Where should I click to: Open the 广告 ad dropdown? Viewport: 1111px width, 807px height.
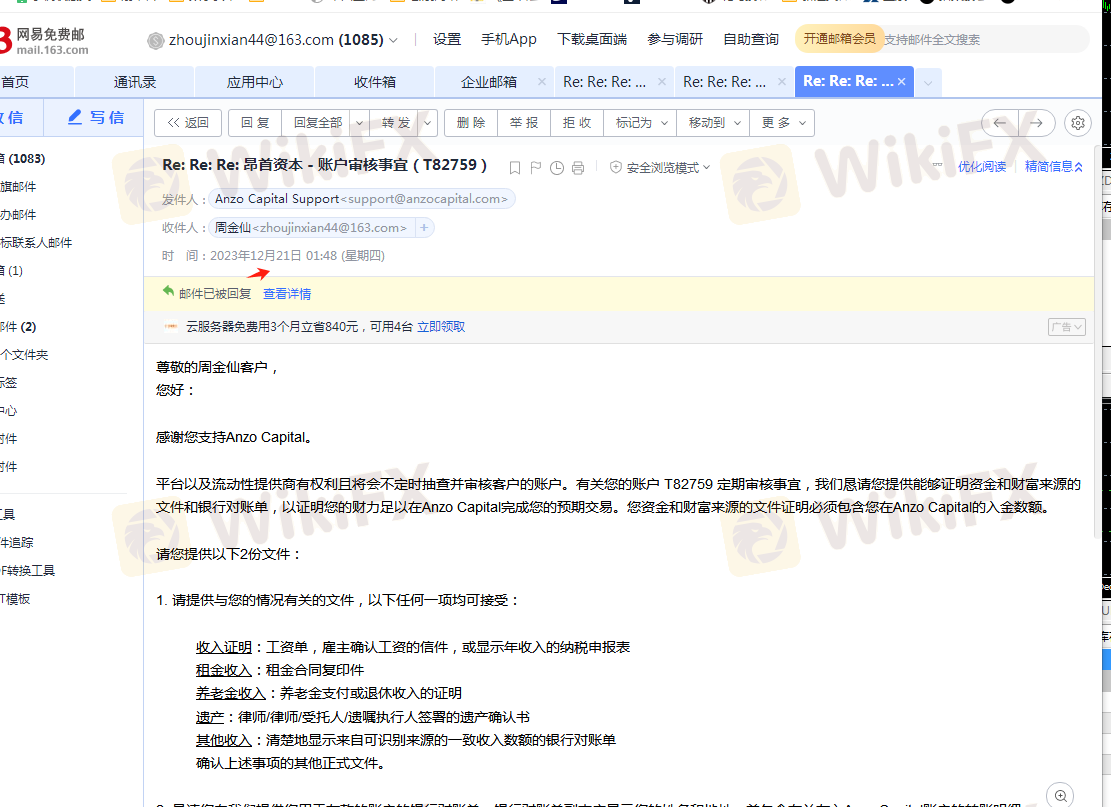coord(1066,327)
